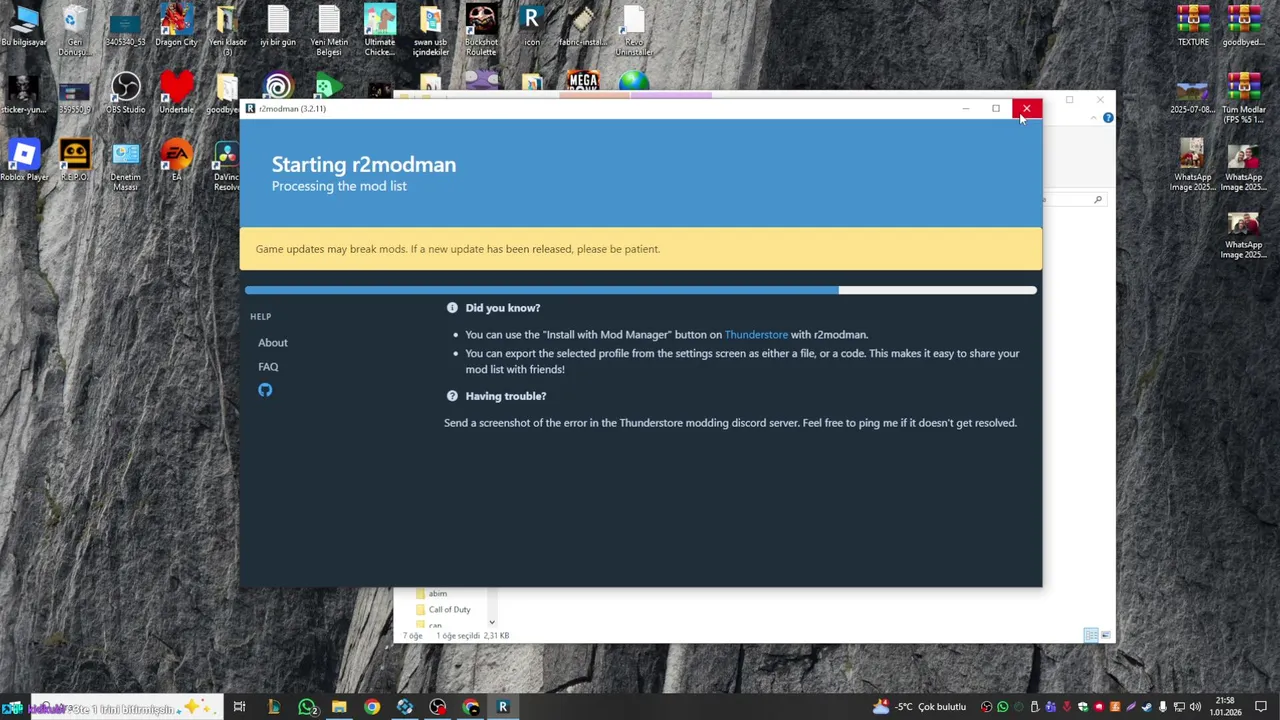Select the Dragon City desktop shortcut

tap(176, 26)
